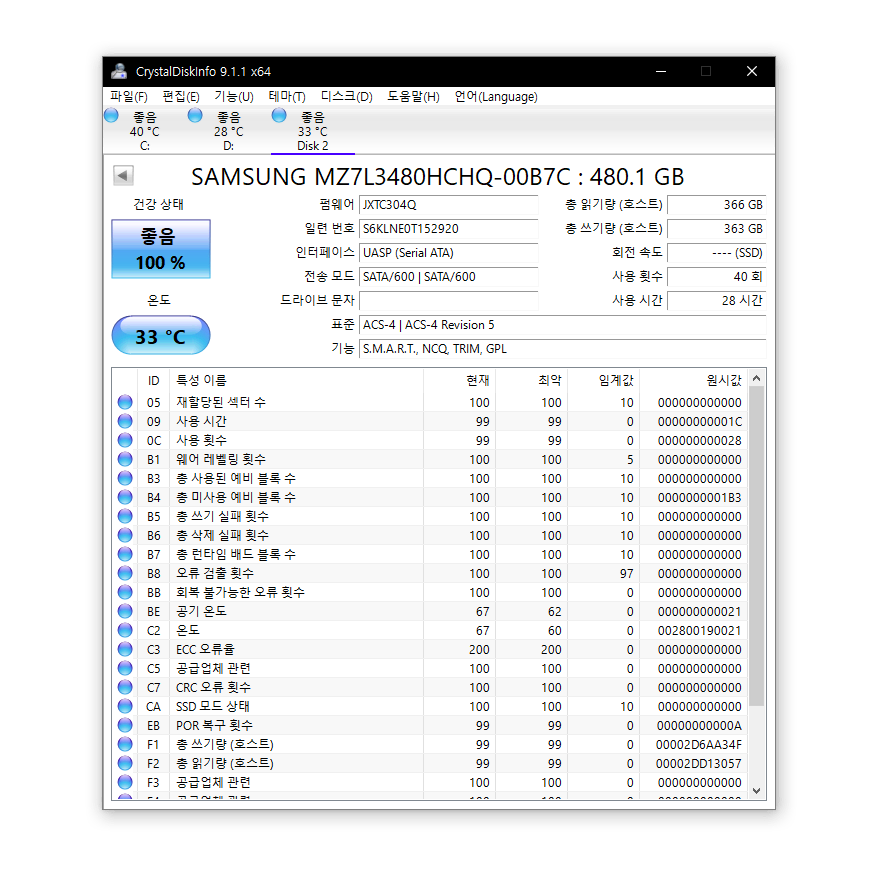886x886 pixels.
Task: Open the 파일(F) menu
Action: (129, 97)
